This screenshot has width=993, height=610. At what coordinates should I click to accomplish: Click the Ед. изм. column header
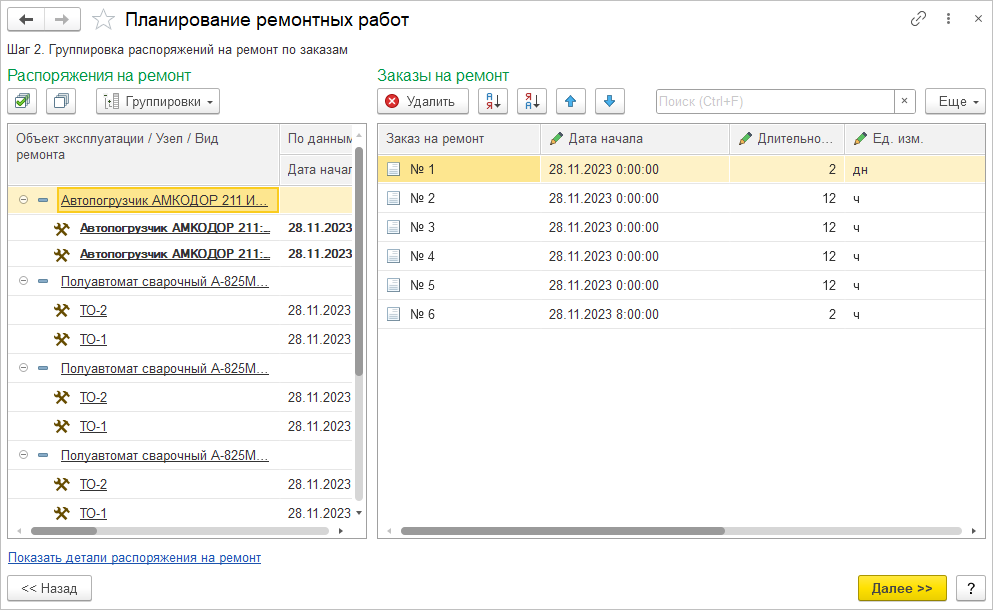pos(915,139)
